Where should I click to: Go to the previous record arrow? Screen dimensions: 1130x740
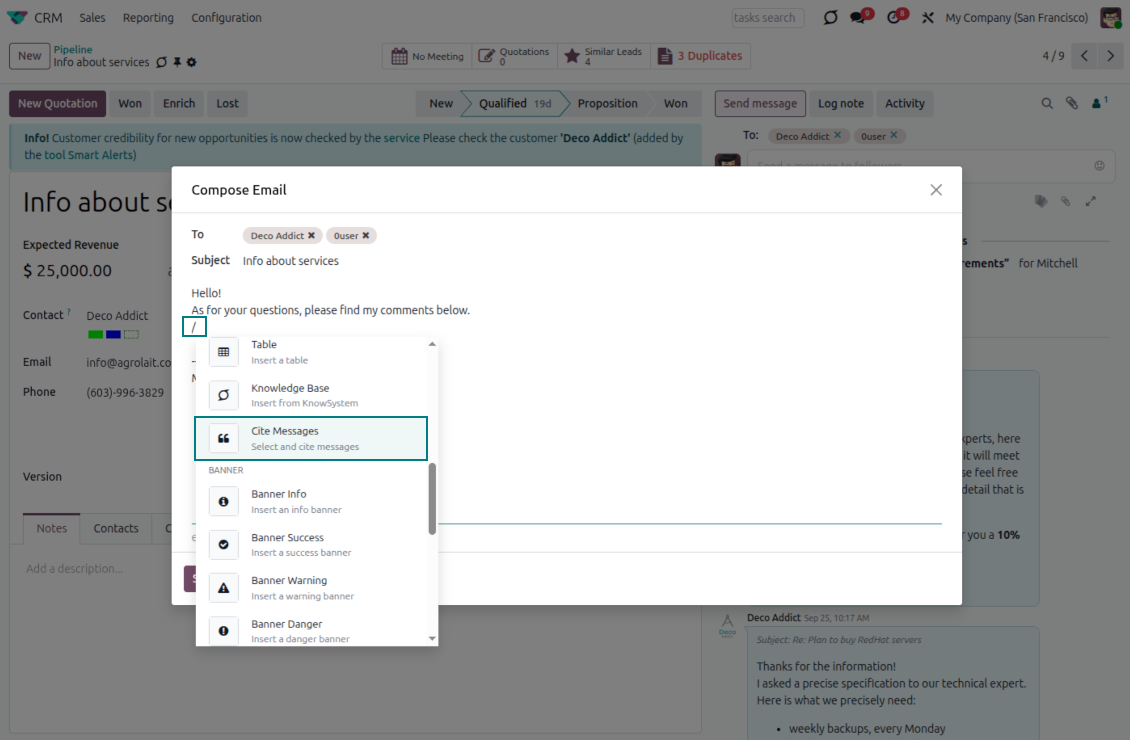(1084, 57)
